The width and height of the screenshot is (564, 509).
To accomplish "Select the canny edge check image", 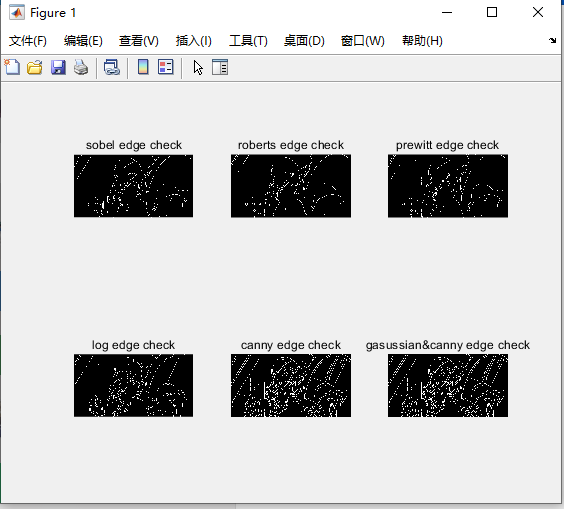I will (x=291, y=386).
